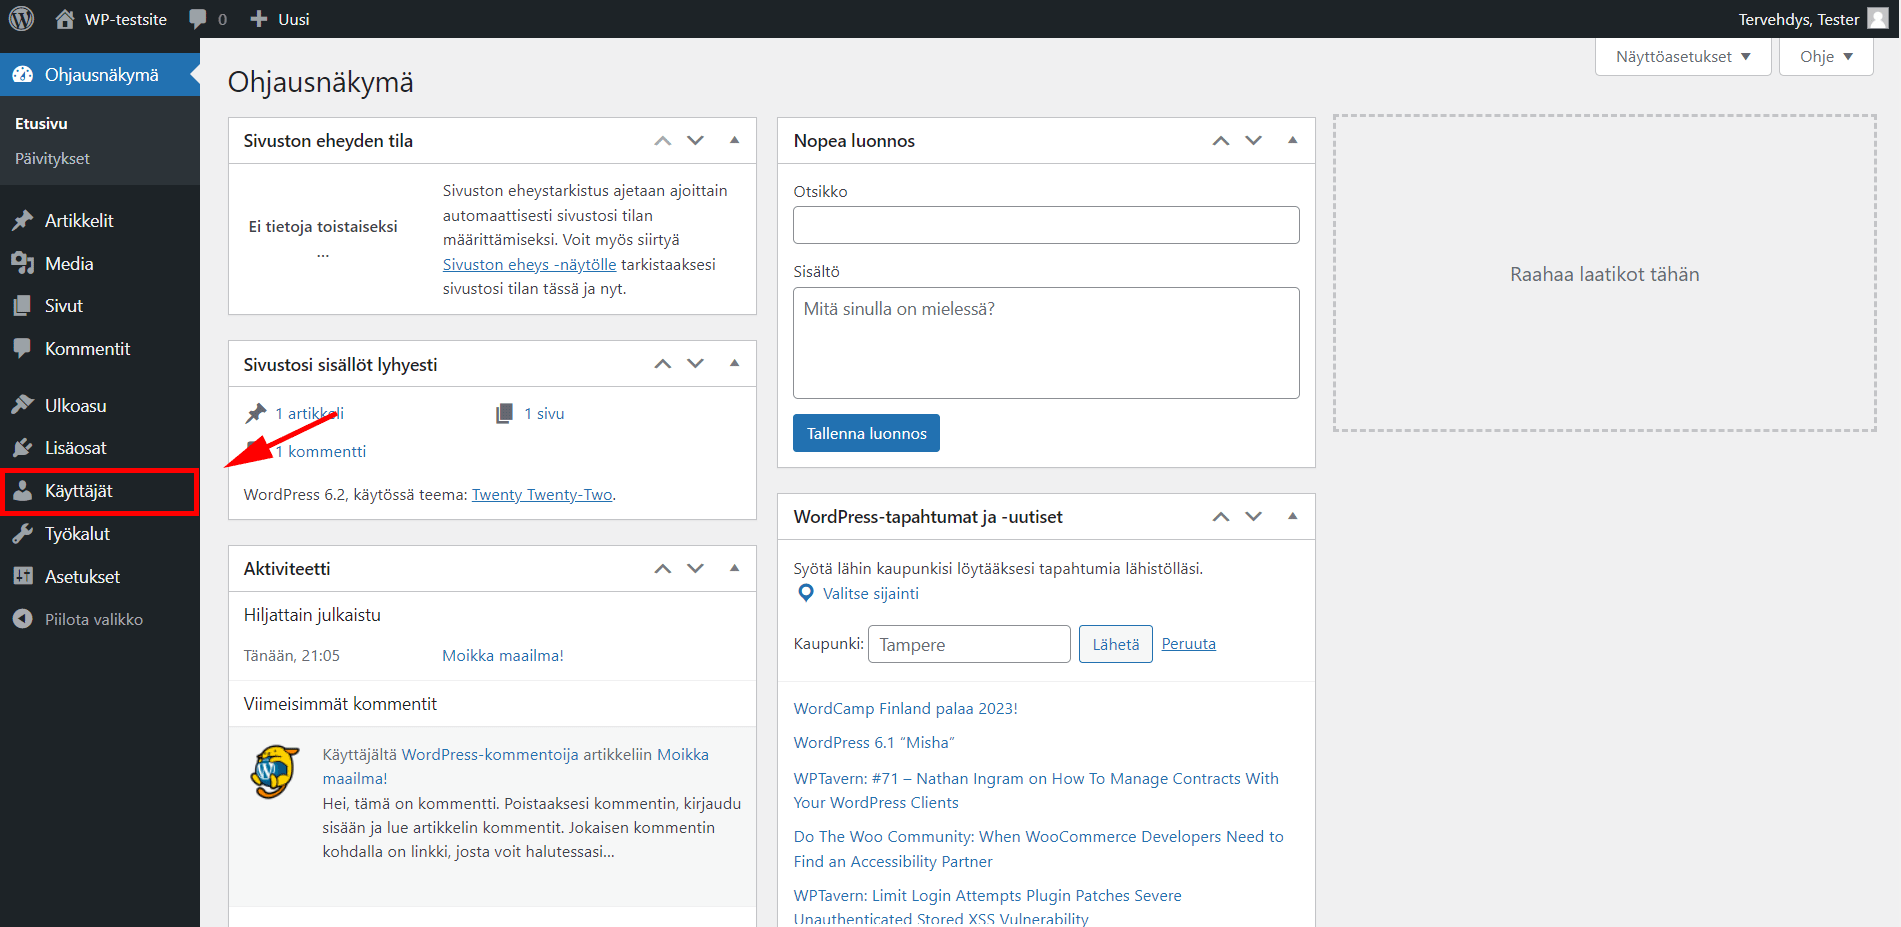Image resolution: width=1901 pixels, height=927 pixels.
Task: Click the Piilota valikko collapse arrow icon
Action: click(22, 620)
